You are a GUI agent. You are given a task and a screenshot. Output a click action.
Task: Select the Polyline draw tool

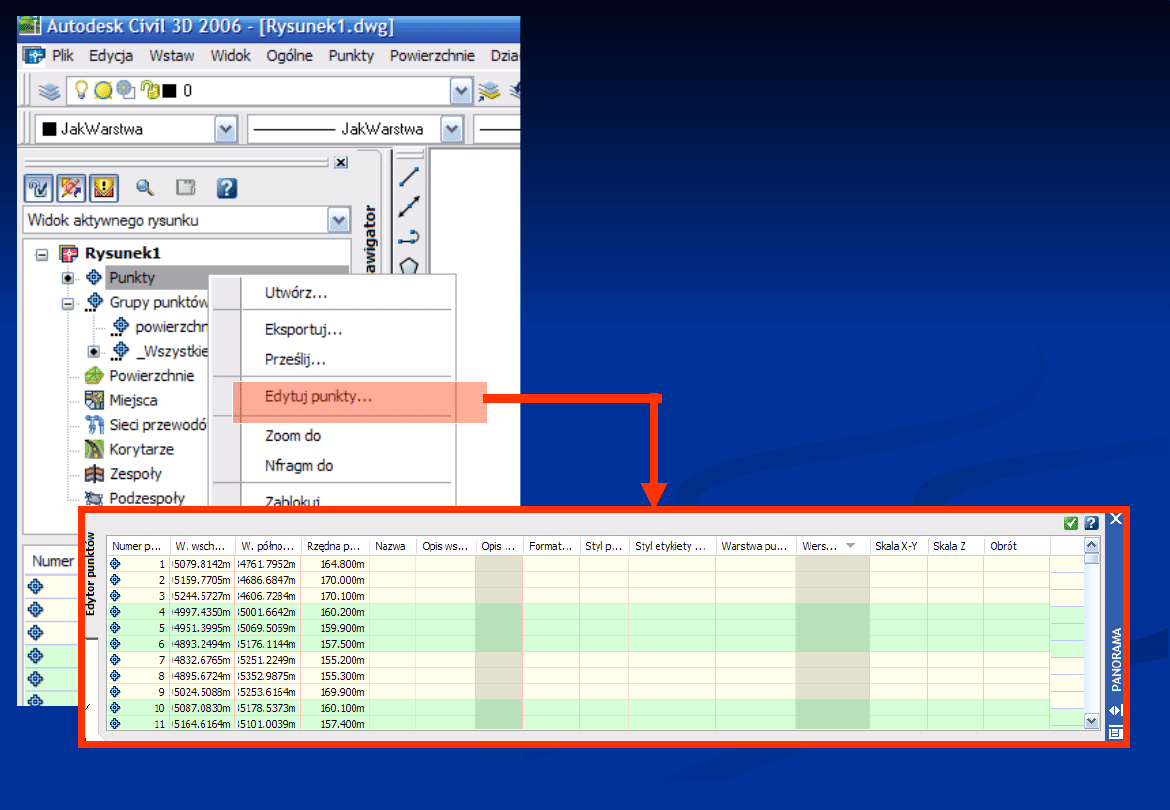(409, 237)
